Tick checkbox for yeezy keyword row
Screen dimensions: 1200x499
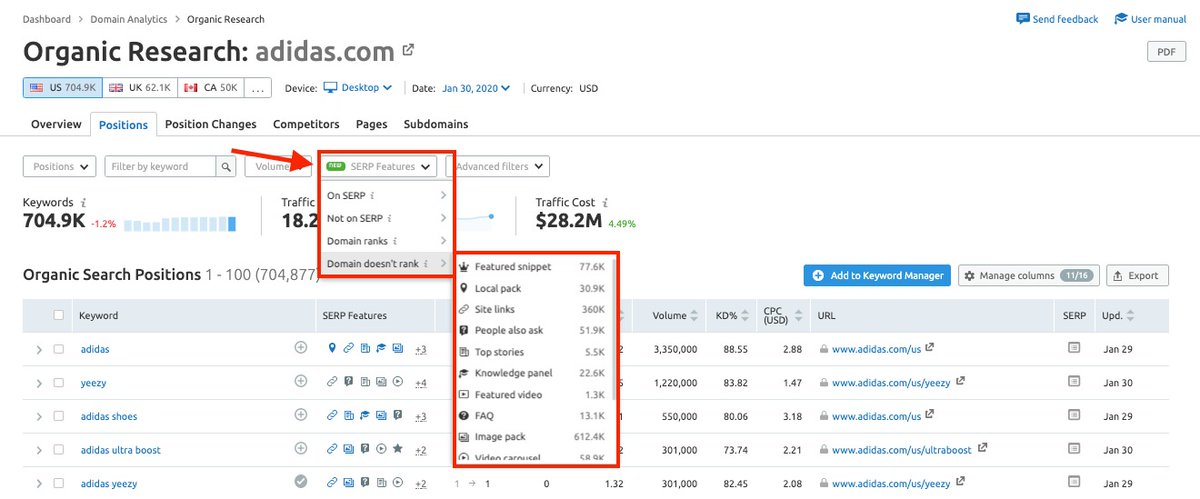[59, 382]
